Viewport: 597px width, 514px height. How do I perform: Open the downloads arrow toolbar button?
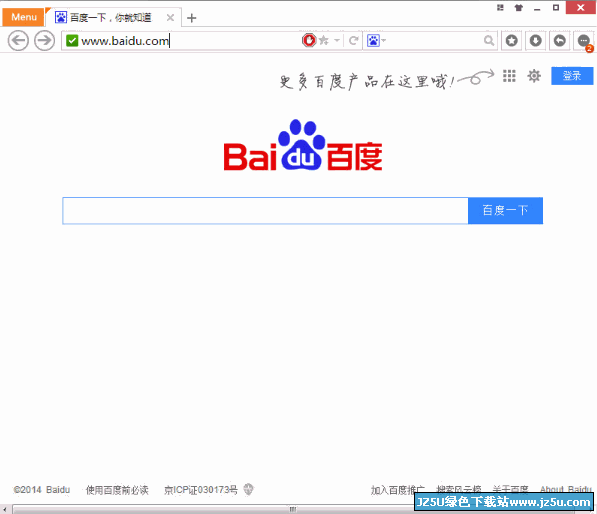(x=535, y=40)
